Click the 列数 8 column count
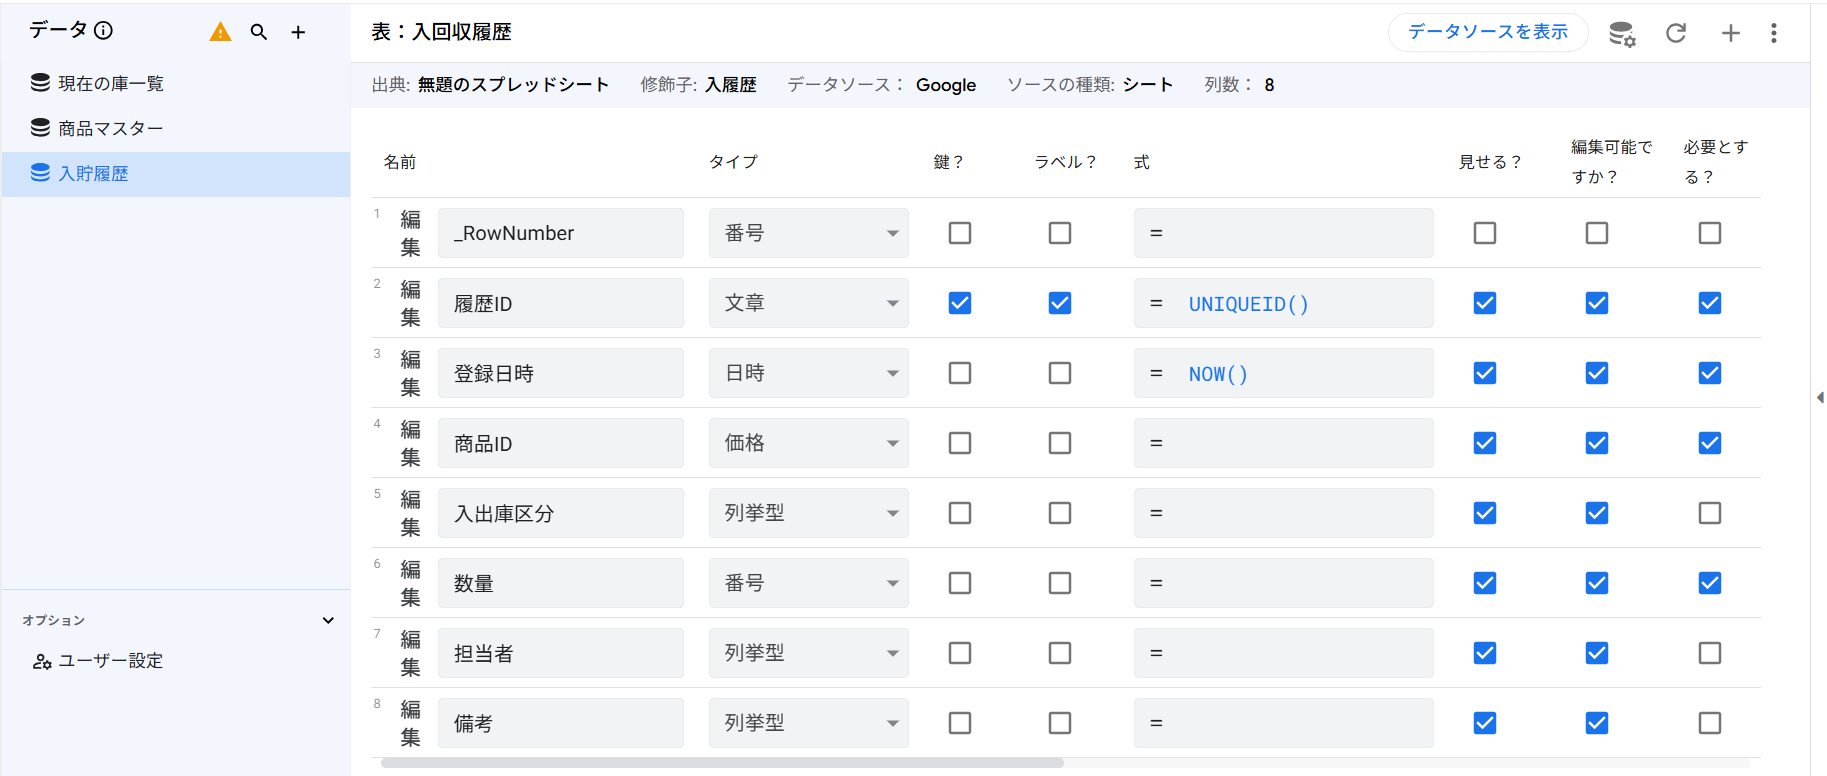Viewport: 1827px width, 776px height. point(1239,85)
